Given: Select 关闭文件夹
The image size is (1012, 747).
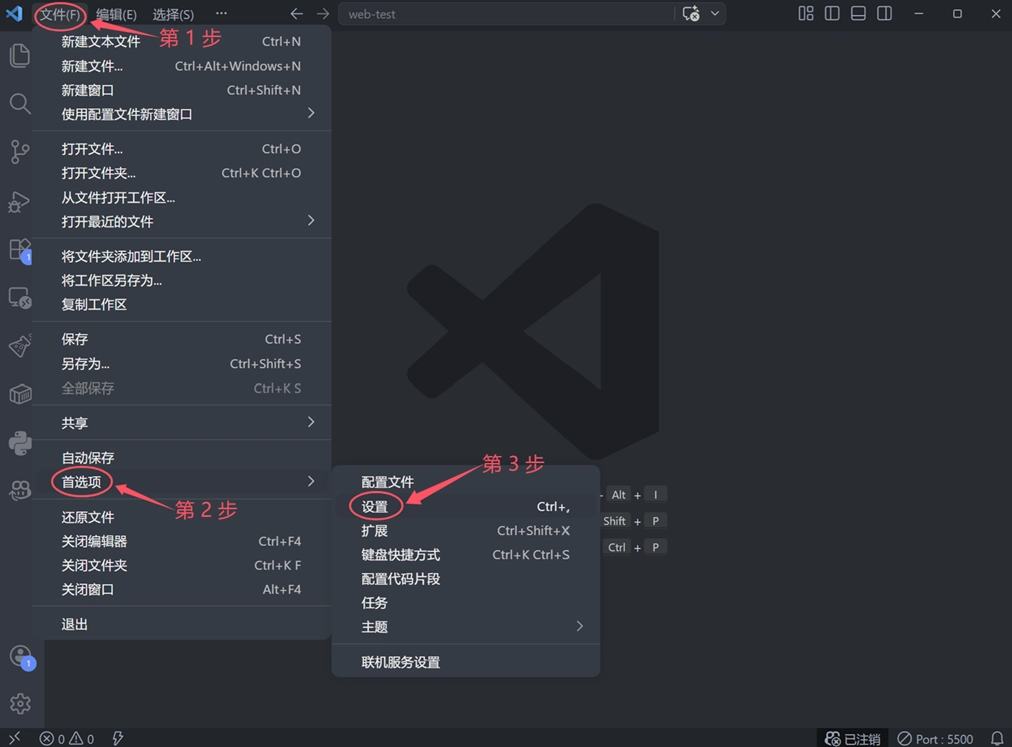Looking at the screenshot, I should (181, 566).
